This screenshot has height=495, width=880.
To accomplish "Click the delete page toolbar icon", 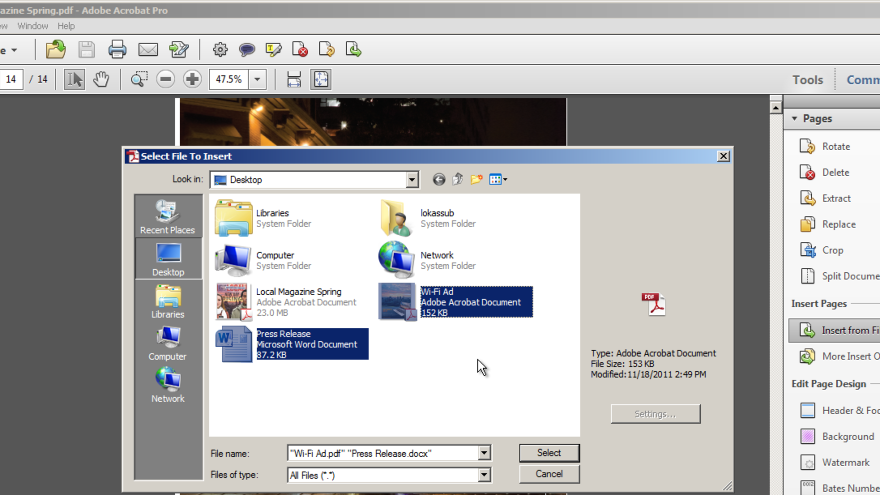I will [x=300, y=49].
